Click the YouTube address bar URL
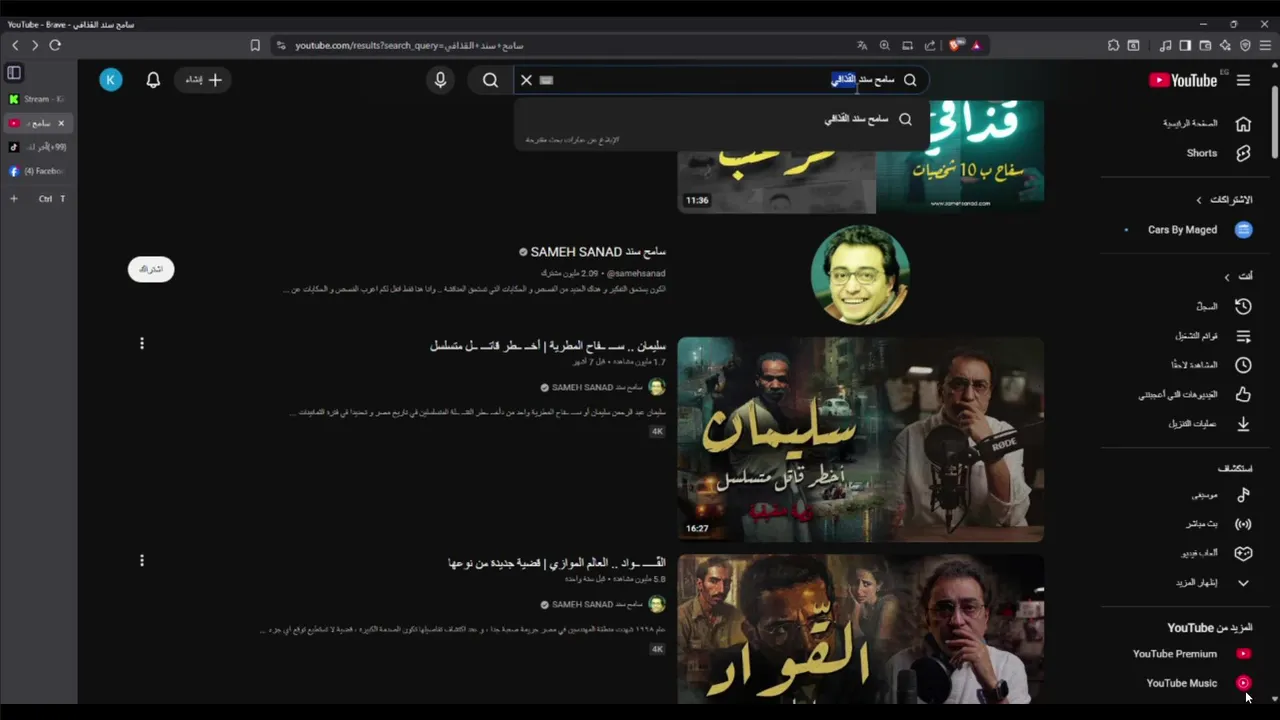1280x720 pixels. (x=408, y=45)
